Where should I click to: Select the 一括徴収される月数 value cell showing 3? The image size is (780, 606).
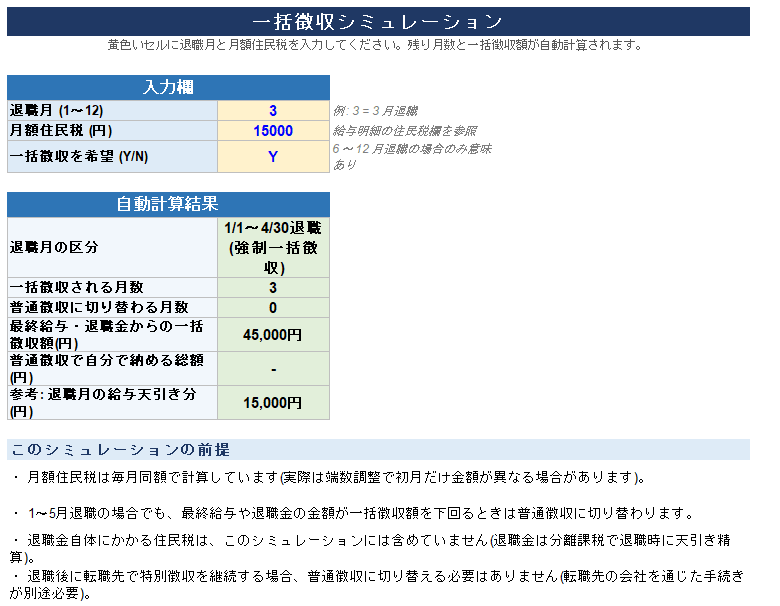pyautogui.click(x=273, y=288)
